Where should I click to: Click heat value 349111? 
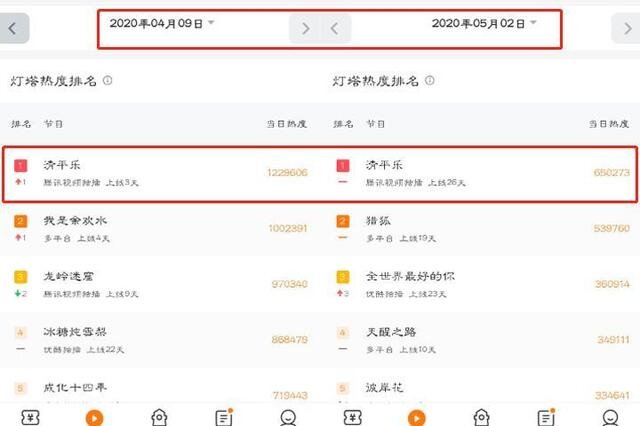click(x=613, y=339)
